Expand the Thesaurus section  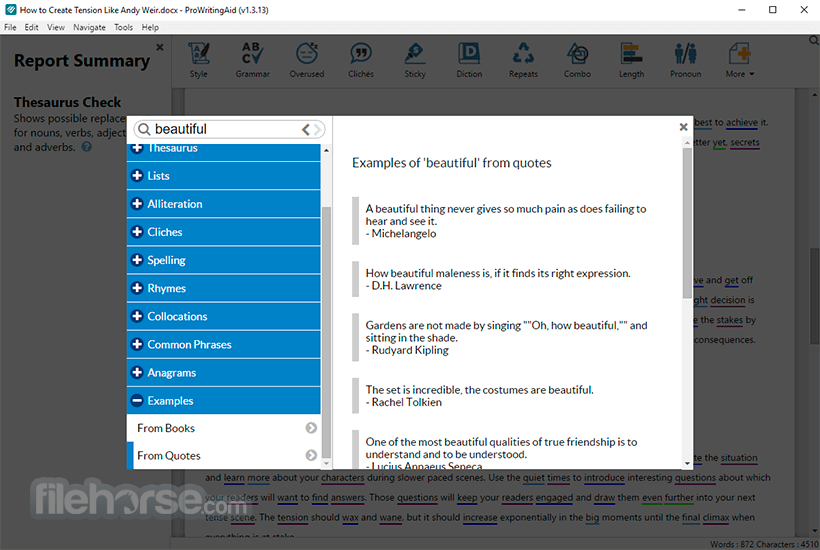point(223,151)
